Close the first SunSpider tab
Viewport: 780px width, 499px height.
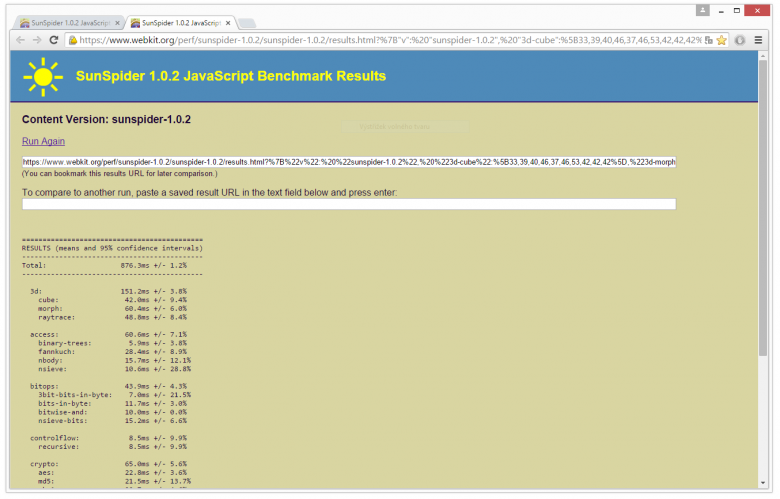117,23
